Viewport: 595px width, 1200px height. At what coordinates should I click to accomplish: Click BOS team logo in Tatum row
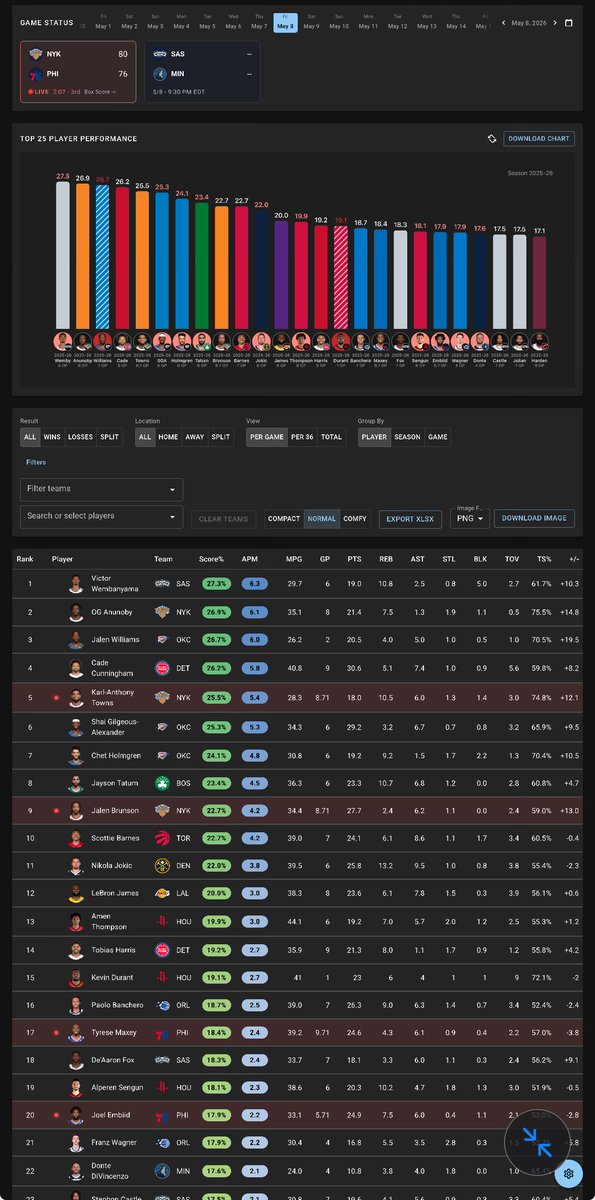[x=162, y=784]
